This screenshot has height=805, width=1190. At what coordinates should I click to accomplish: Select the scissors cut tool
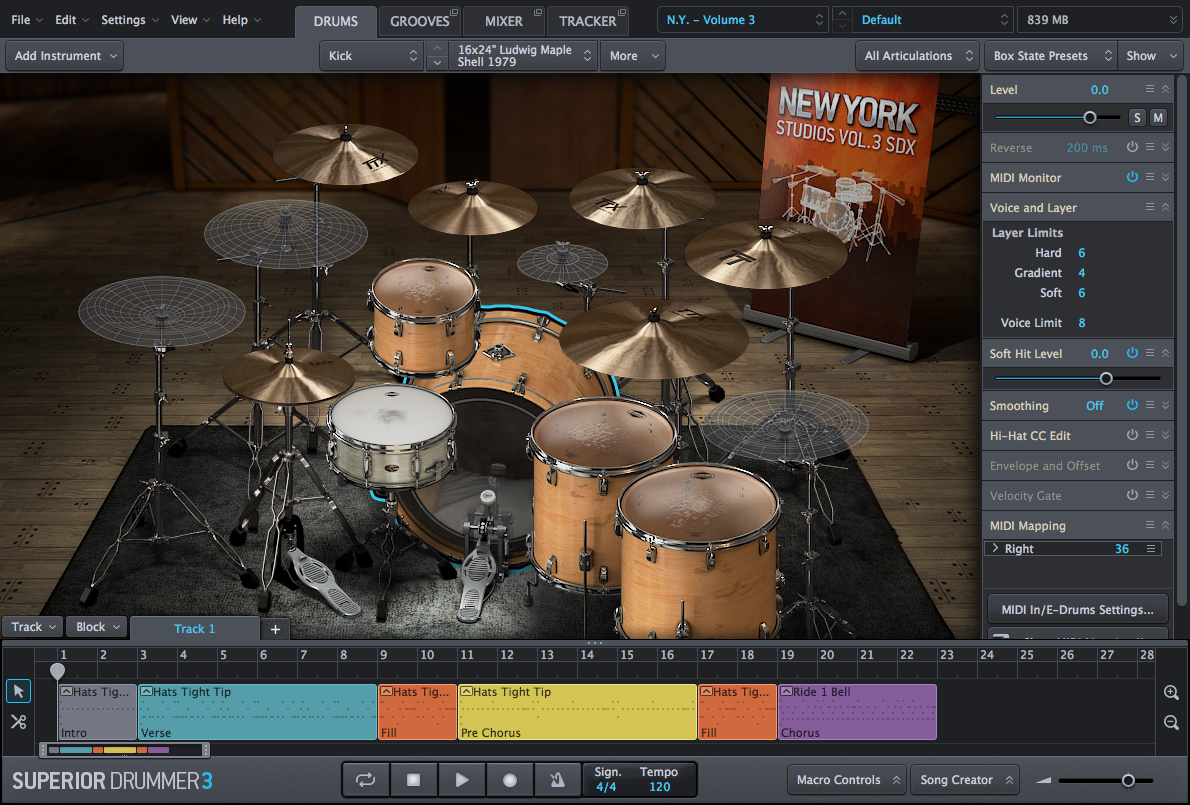coord(19,721)
